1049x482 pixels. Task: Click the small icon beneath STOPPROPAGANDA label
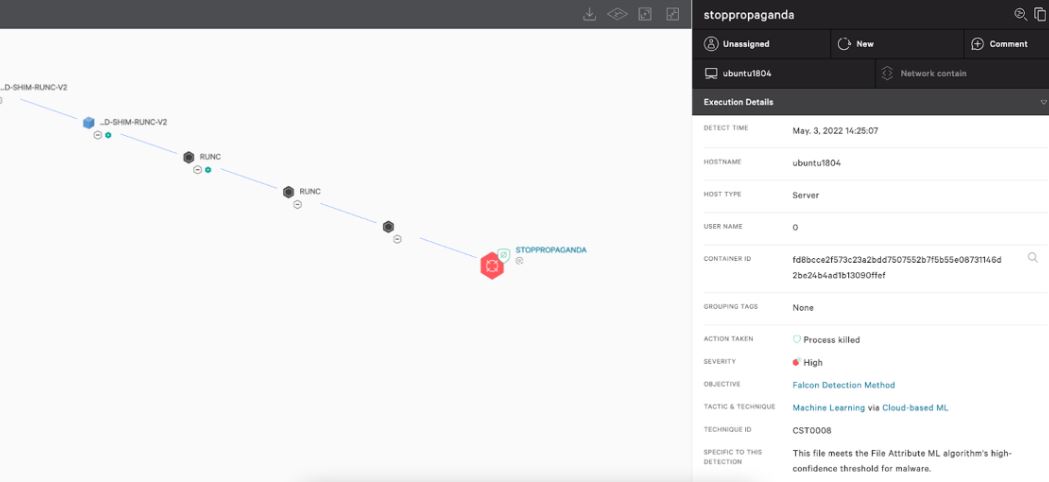(519, 261)
